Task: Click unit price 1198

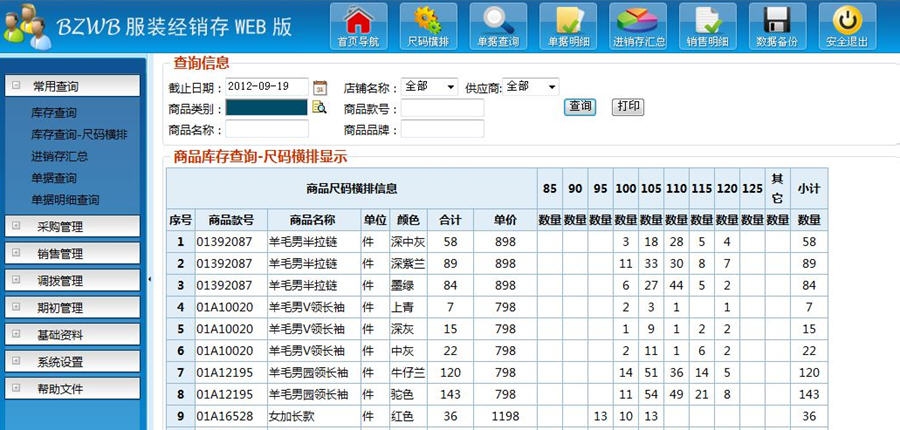Action: pyautogui.click(x=505, y=416)
